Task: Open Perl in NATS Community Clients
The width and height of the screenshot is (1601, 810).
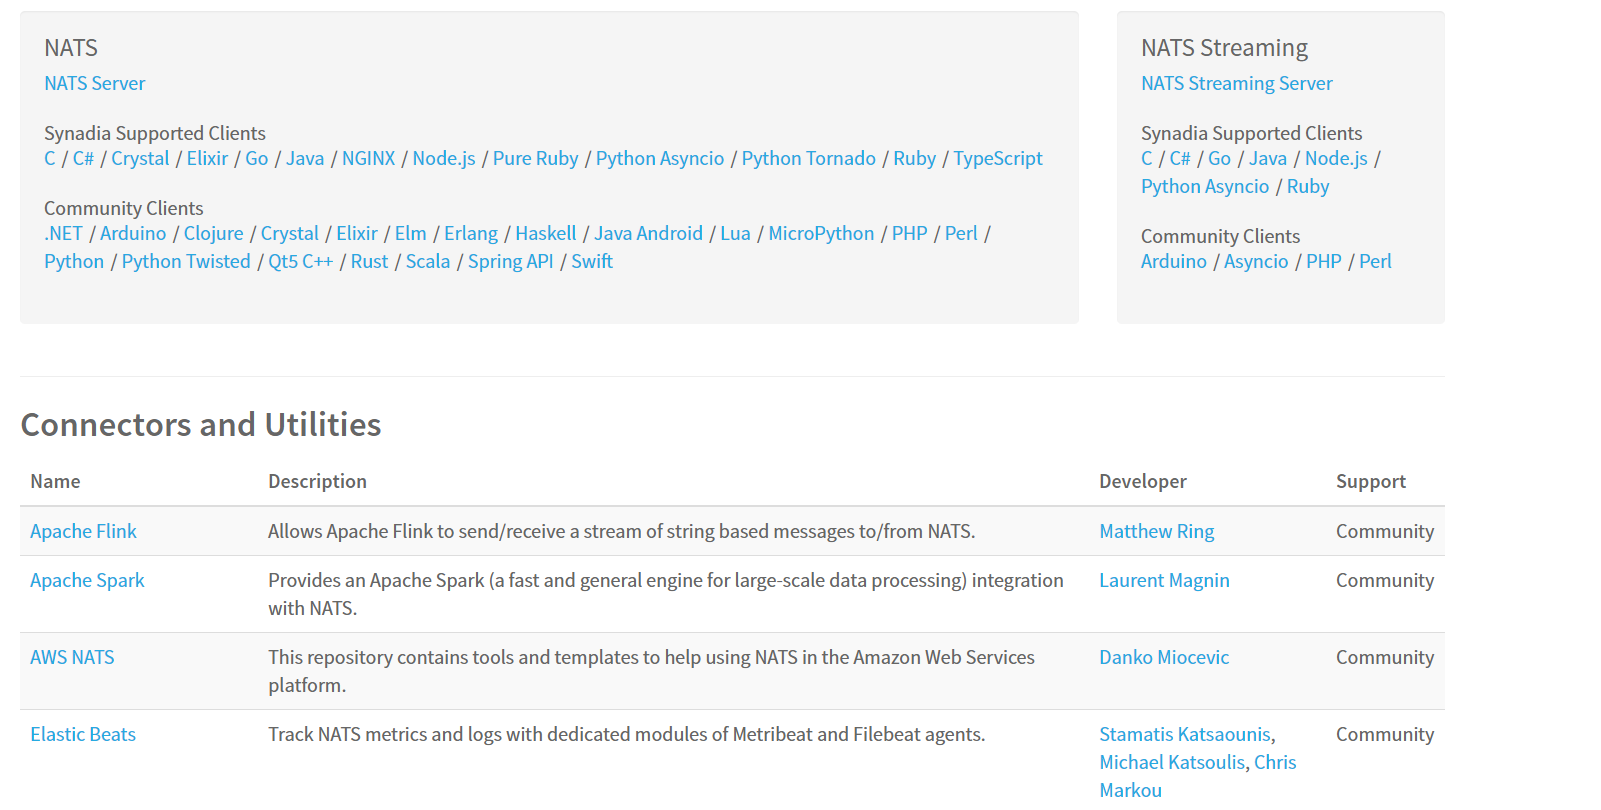Action: pos(961,234)
